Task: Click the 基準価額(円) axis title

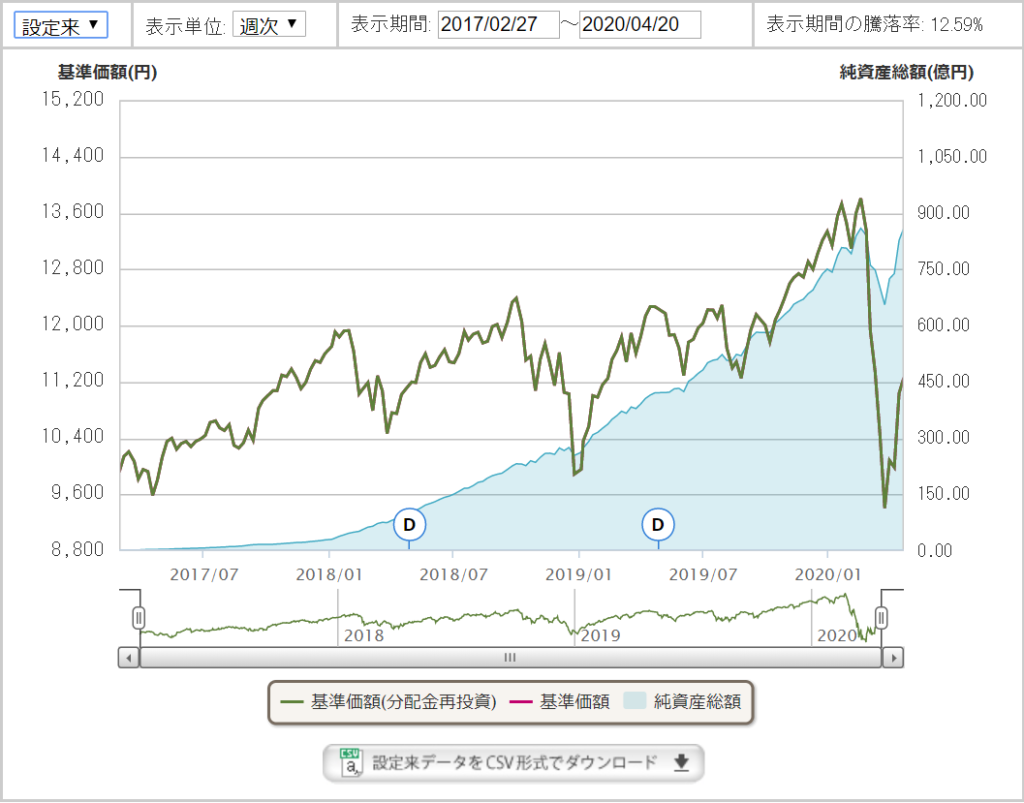Action: pos(107,72)
